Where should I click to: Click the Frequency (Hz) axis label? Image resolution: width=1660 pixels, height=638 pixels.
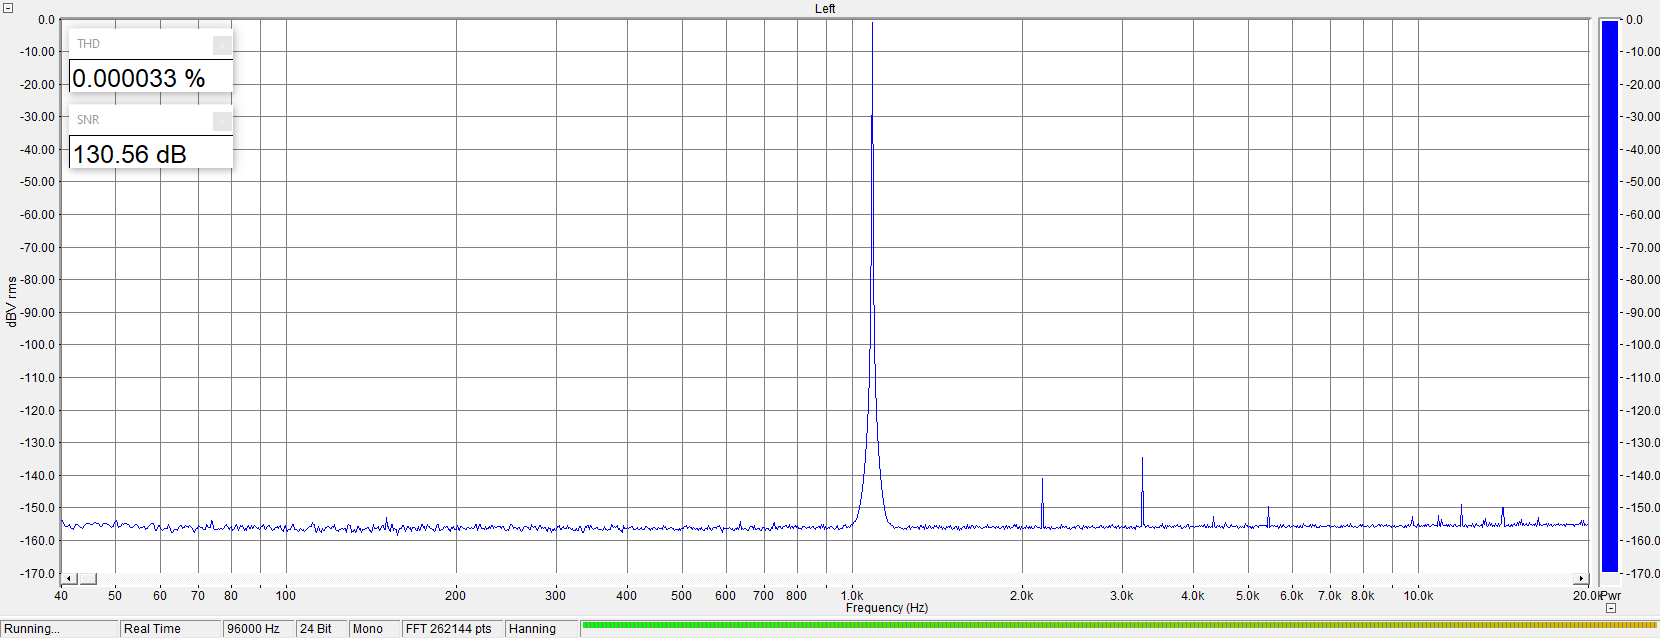click(x=886, y=608)
